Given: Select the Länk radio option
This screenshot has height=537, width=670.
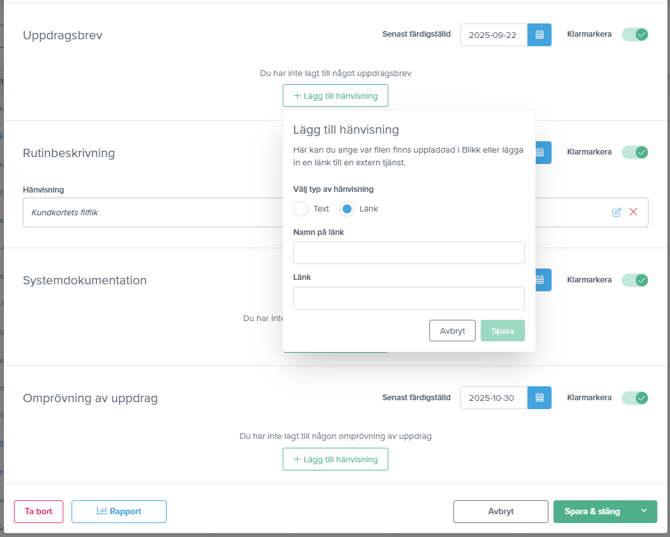Looking at the screenshot, I should (347, 209).
